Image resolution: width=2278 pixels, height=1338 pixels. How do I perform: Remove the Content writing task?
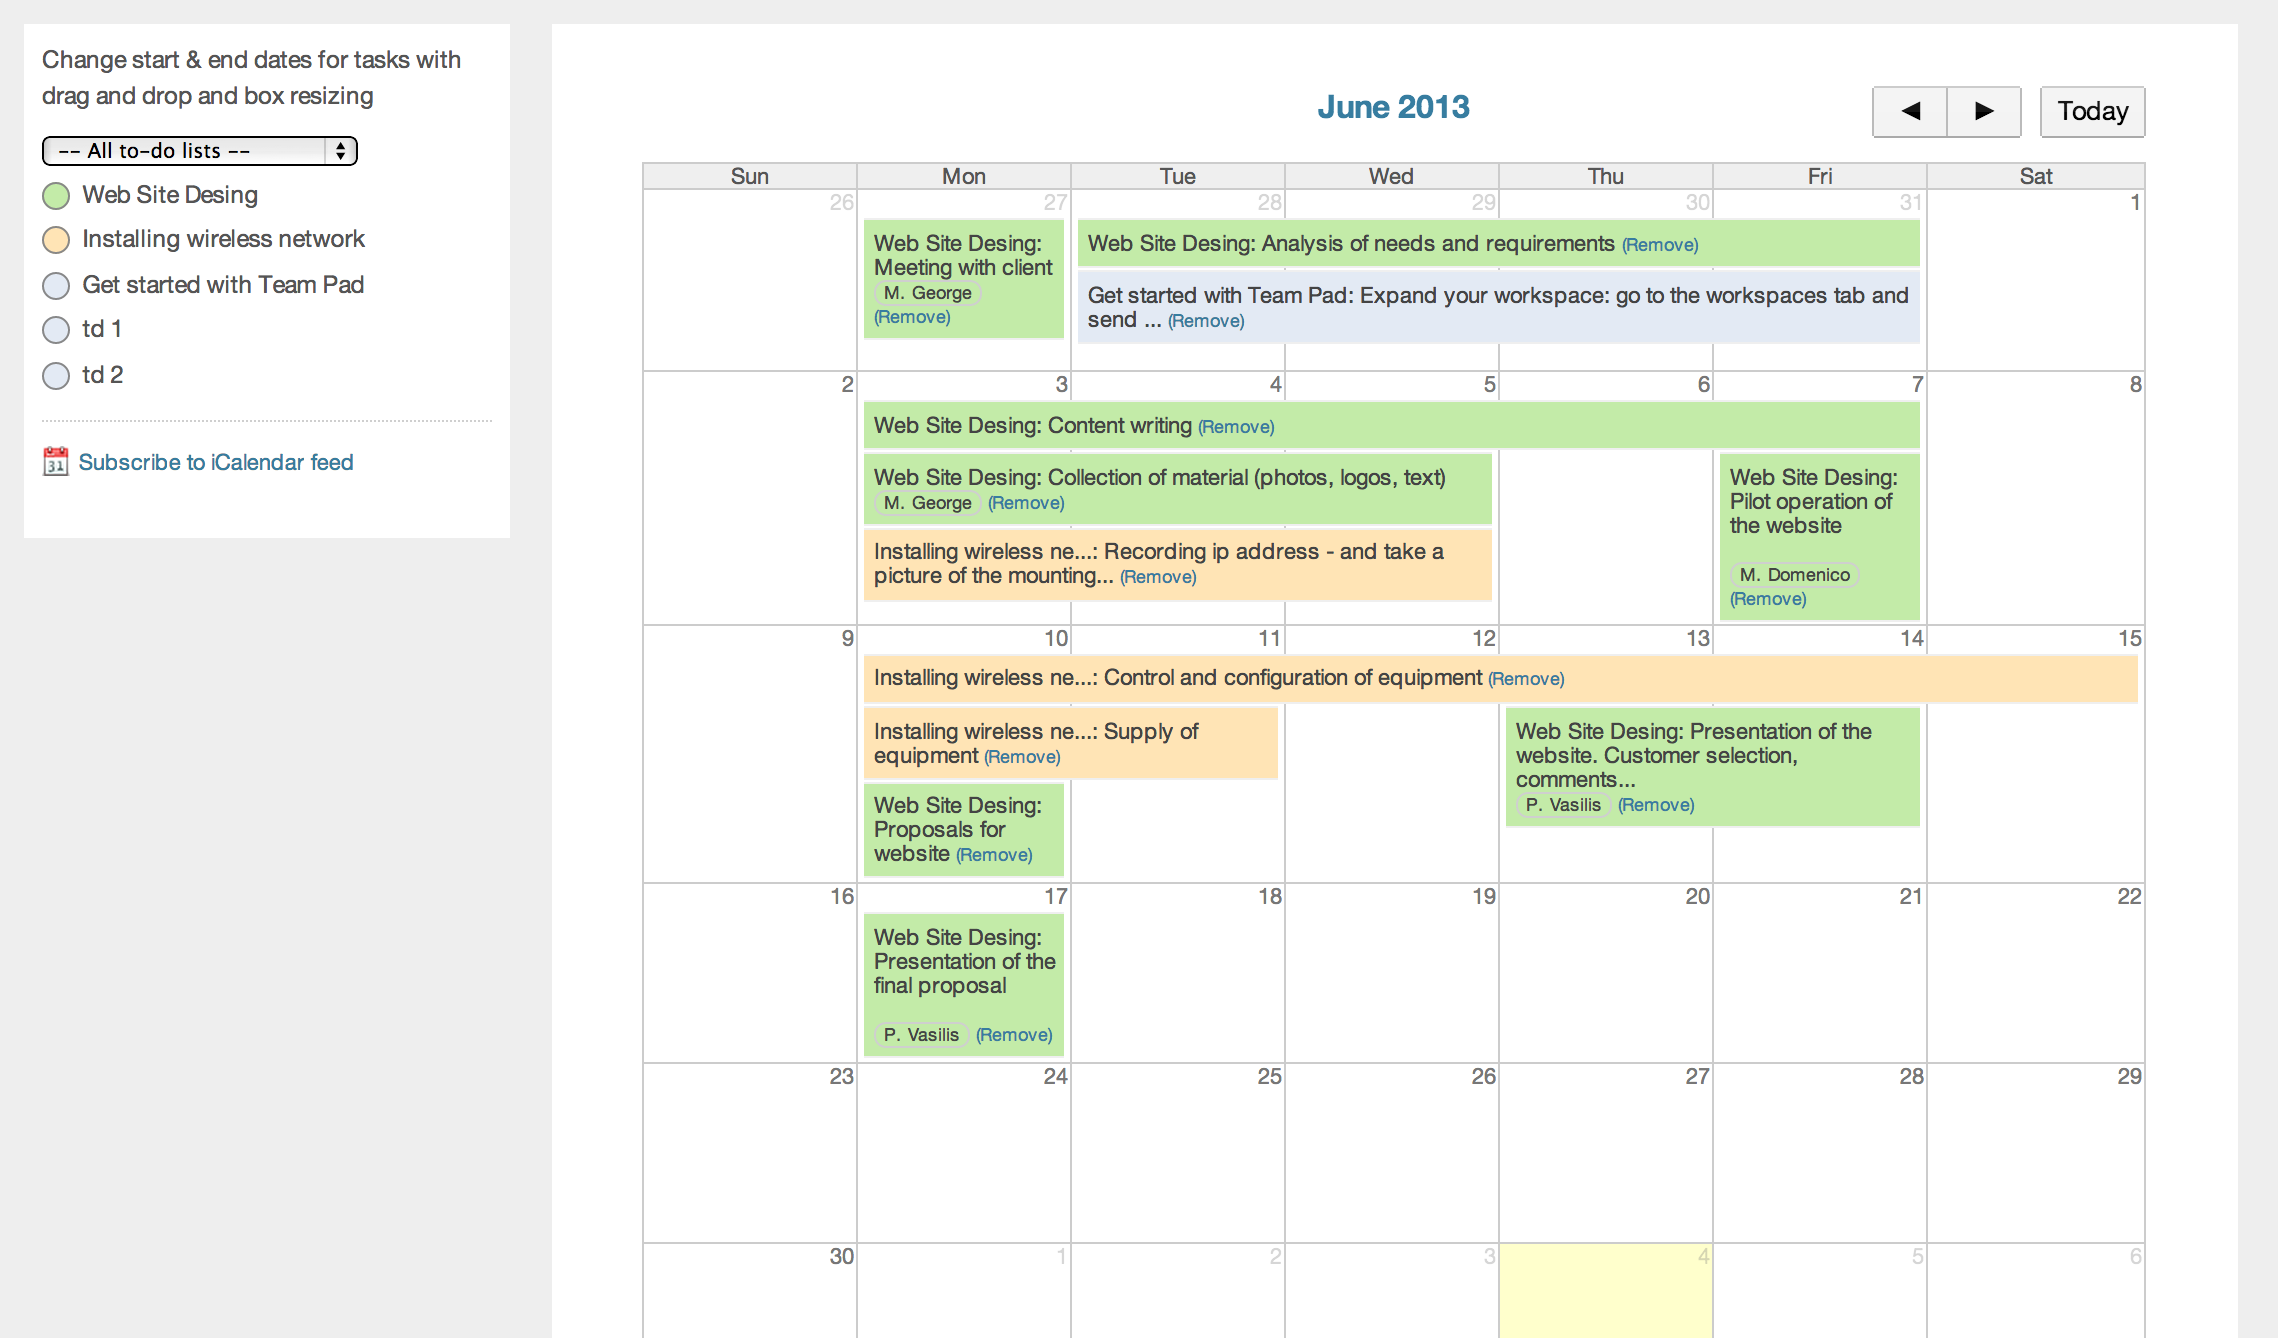pyautogui.click(x=1236, y=427)
